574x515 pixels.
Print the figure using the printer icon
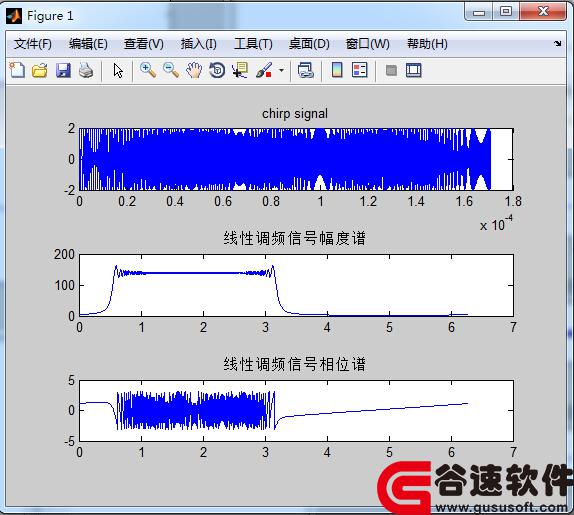pyautogui.click(x=86, y=70)
